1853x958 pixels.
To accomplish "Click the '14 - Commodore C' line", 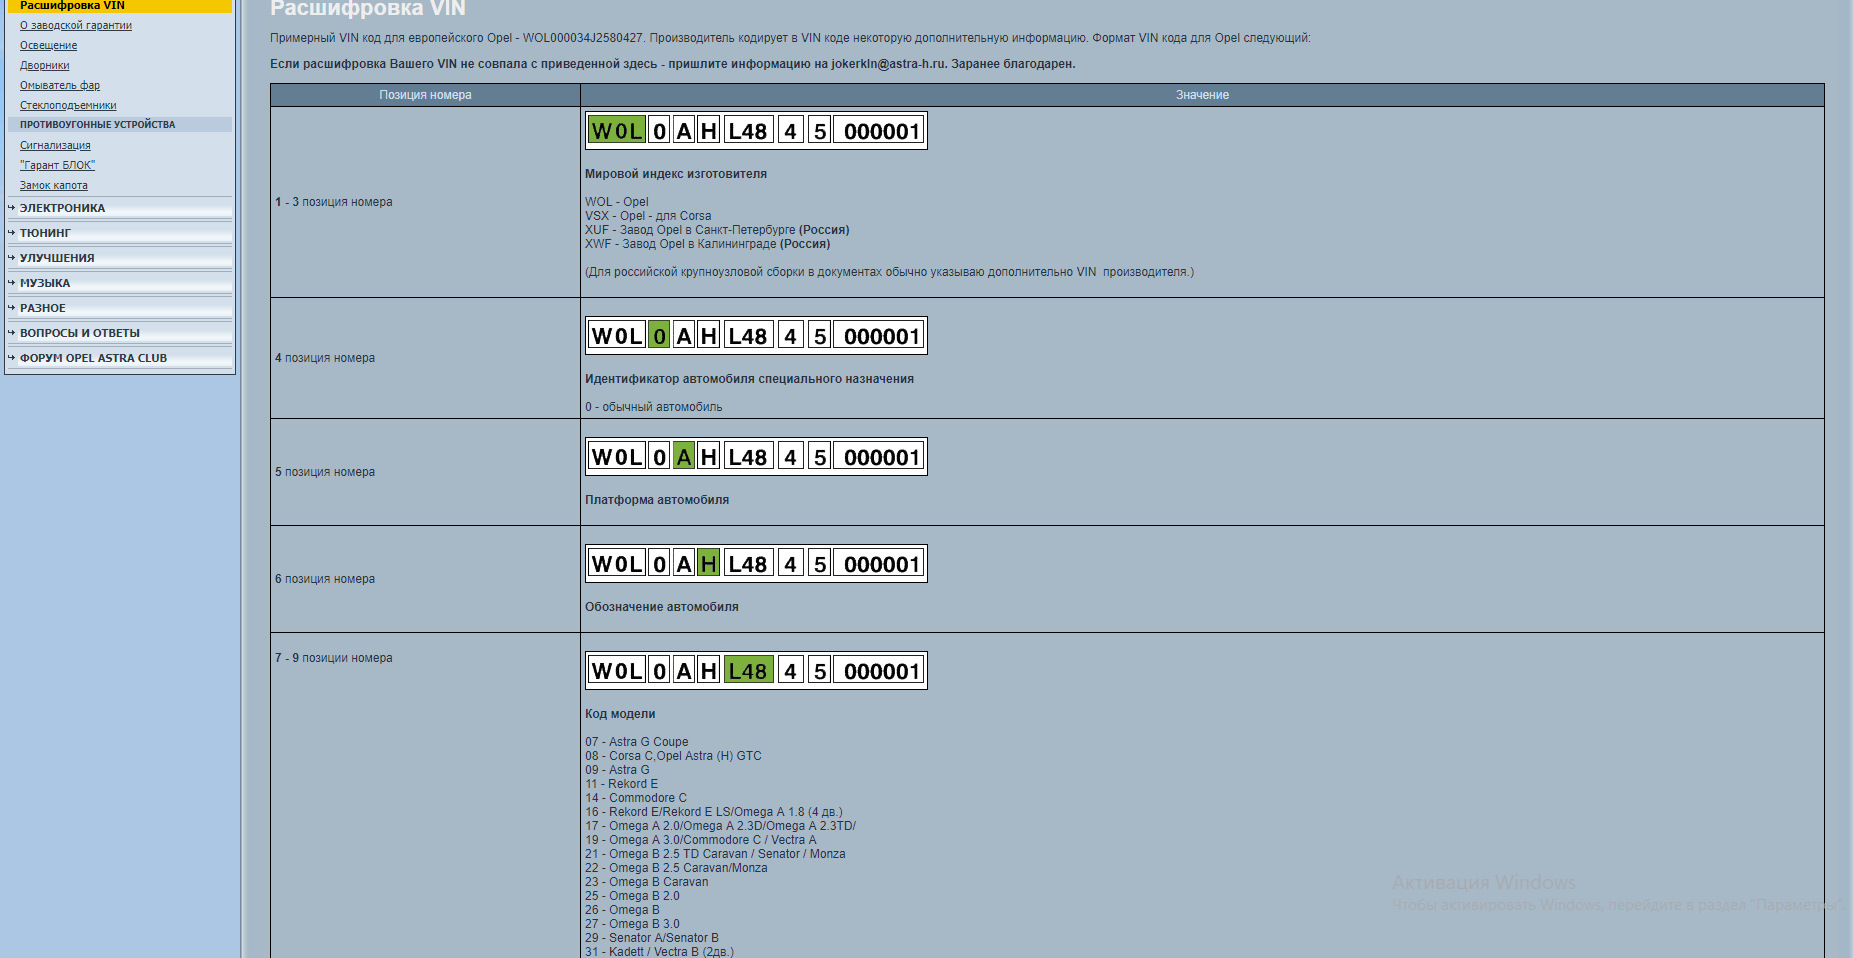I will pyautogui.click(x=636, y=798).
